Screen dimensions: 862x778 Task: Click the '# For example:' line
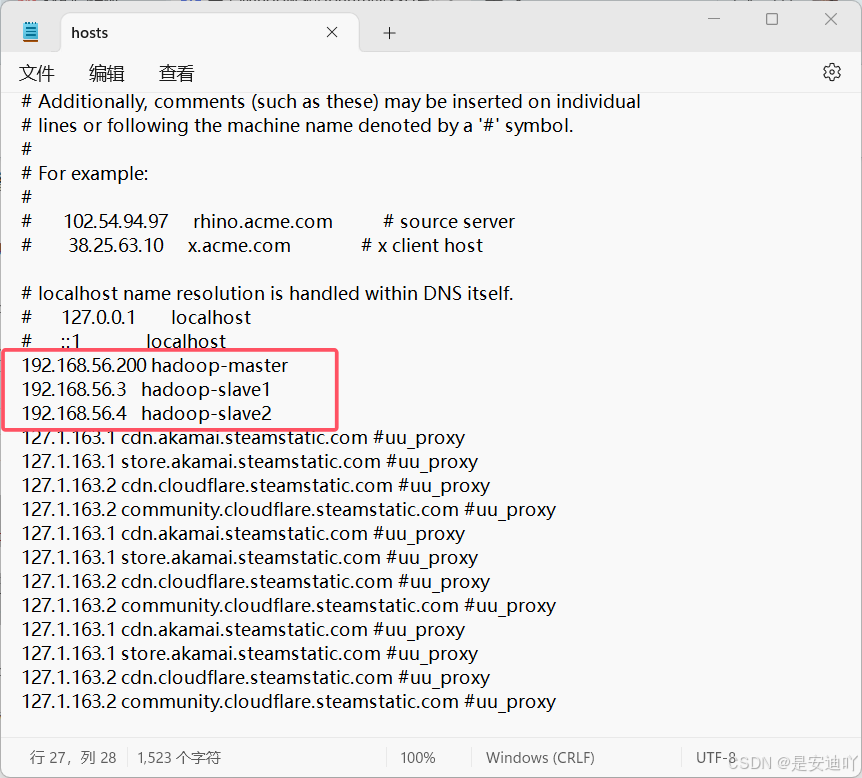point(85,174)
